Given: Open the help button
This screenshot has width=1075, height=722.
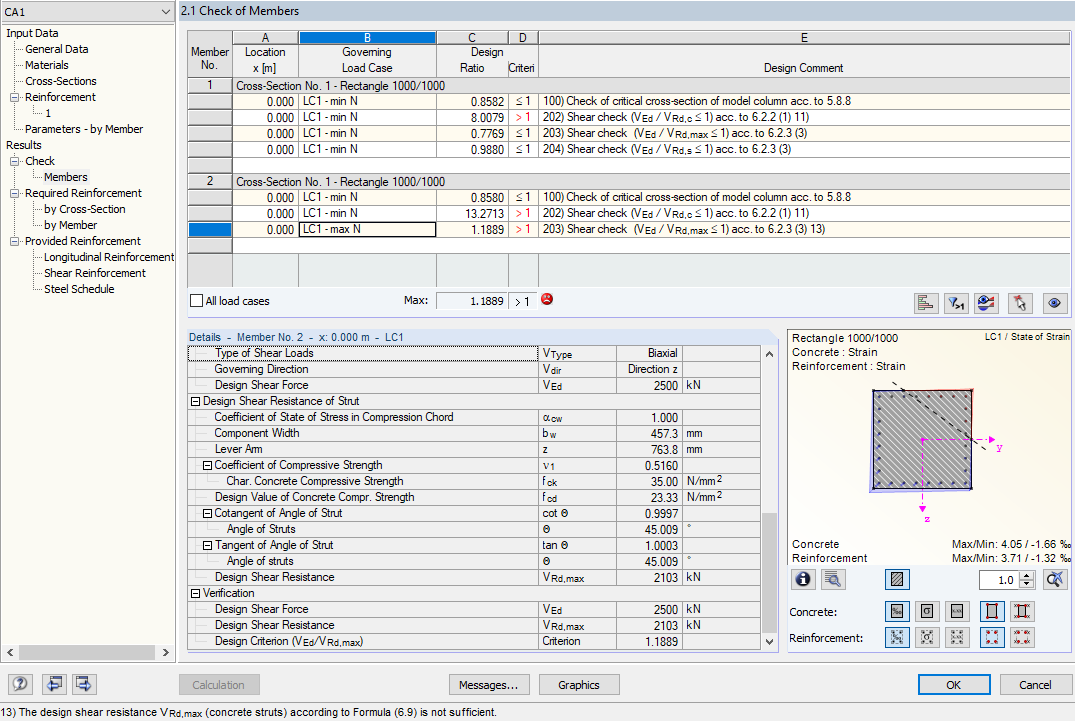Looking at the screenshot, I should pyautogui.click(x=21, y=684).
